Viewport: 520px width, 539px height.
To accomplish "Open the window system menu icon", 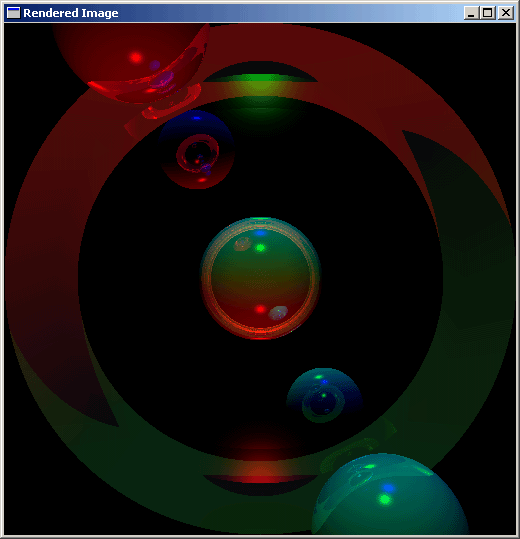I will (x=13, y=13).
